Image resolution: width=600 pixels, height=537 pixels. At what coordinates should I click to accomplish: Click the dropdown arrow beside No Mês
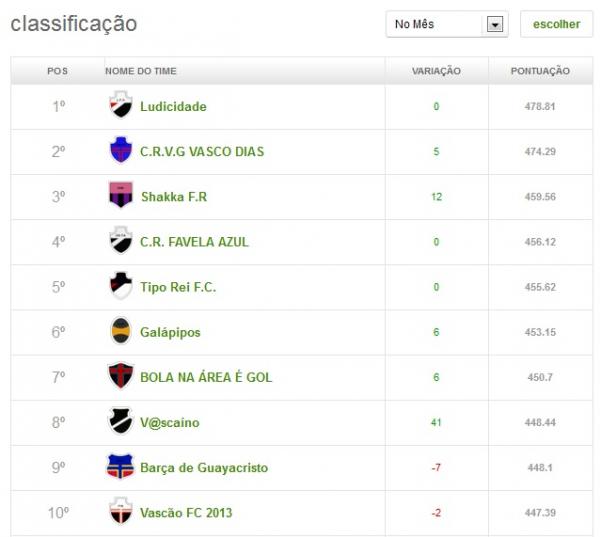point(494,25)
